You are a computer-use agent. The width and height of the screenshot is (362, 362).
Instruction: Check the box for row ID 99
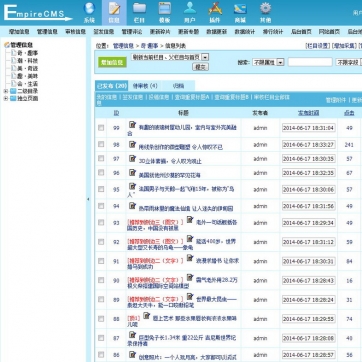tap(101, 128)
